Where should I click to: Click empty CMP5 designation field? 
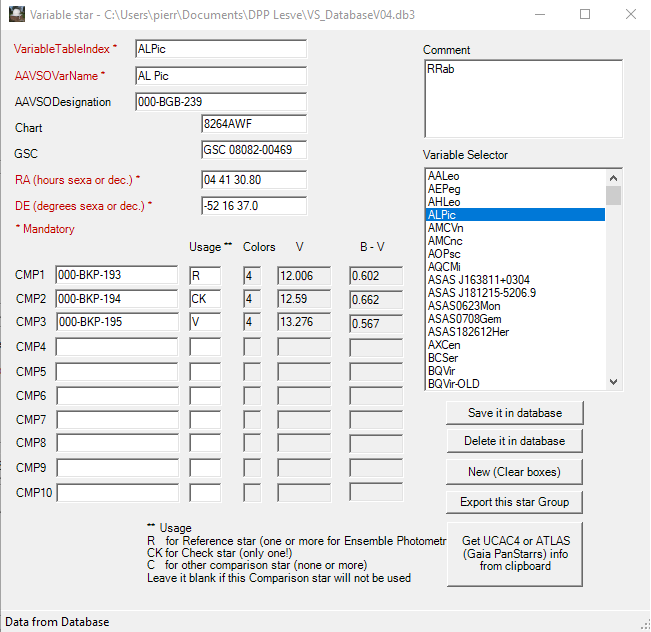pyautogui.click(x=117, y=372)
